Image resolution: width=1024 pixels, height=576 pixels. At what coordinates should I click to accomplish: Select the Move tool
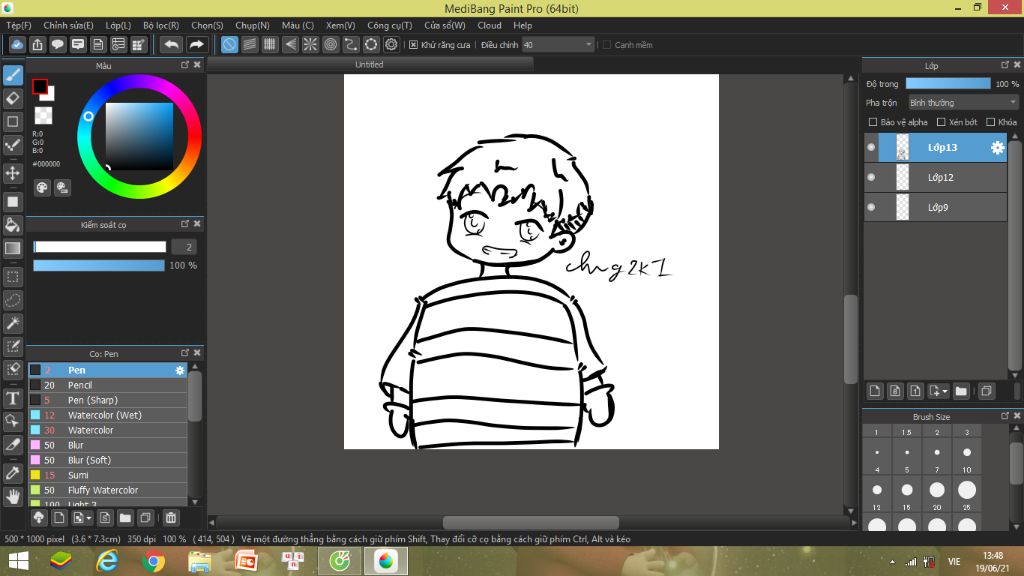pyautogui.click(x=12, y=173)
